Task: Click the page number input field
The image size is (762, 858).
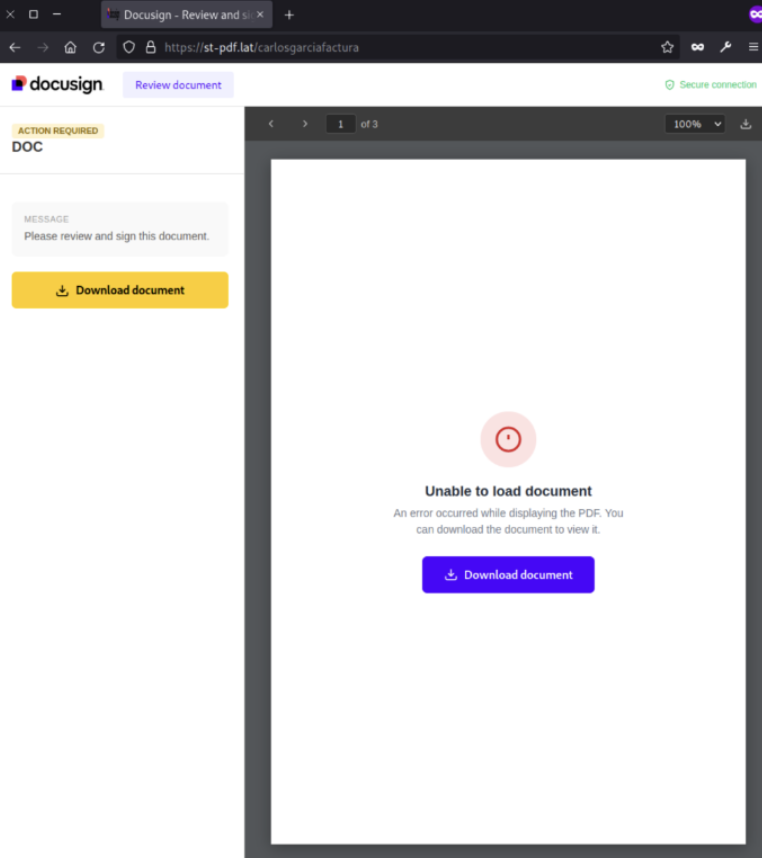Action: tap(340, 124)
